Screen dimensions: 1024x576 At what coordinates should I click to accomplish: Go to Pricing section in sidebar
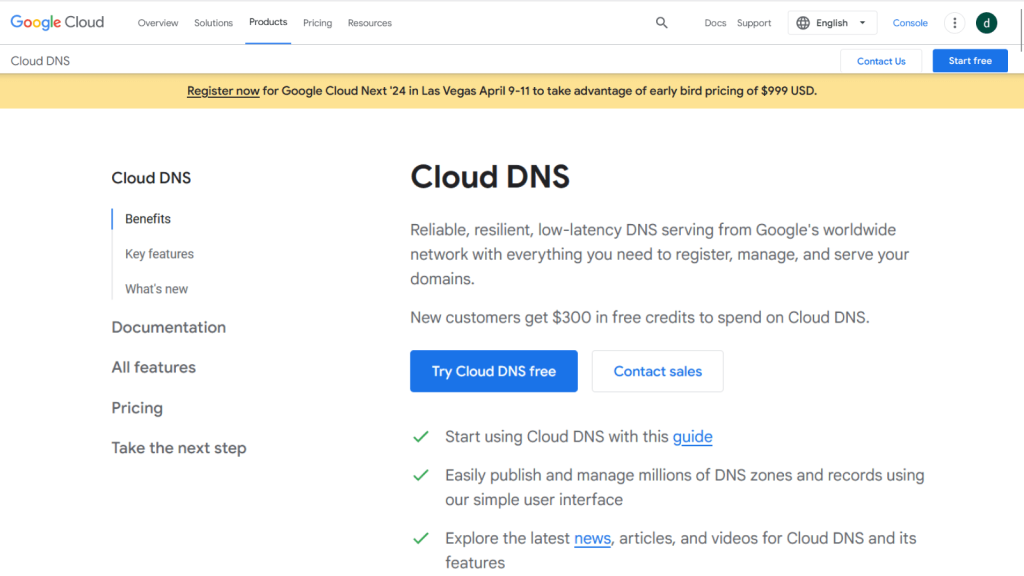click(x=137, y=408)
